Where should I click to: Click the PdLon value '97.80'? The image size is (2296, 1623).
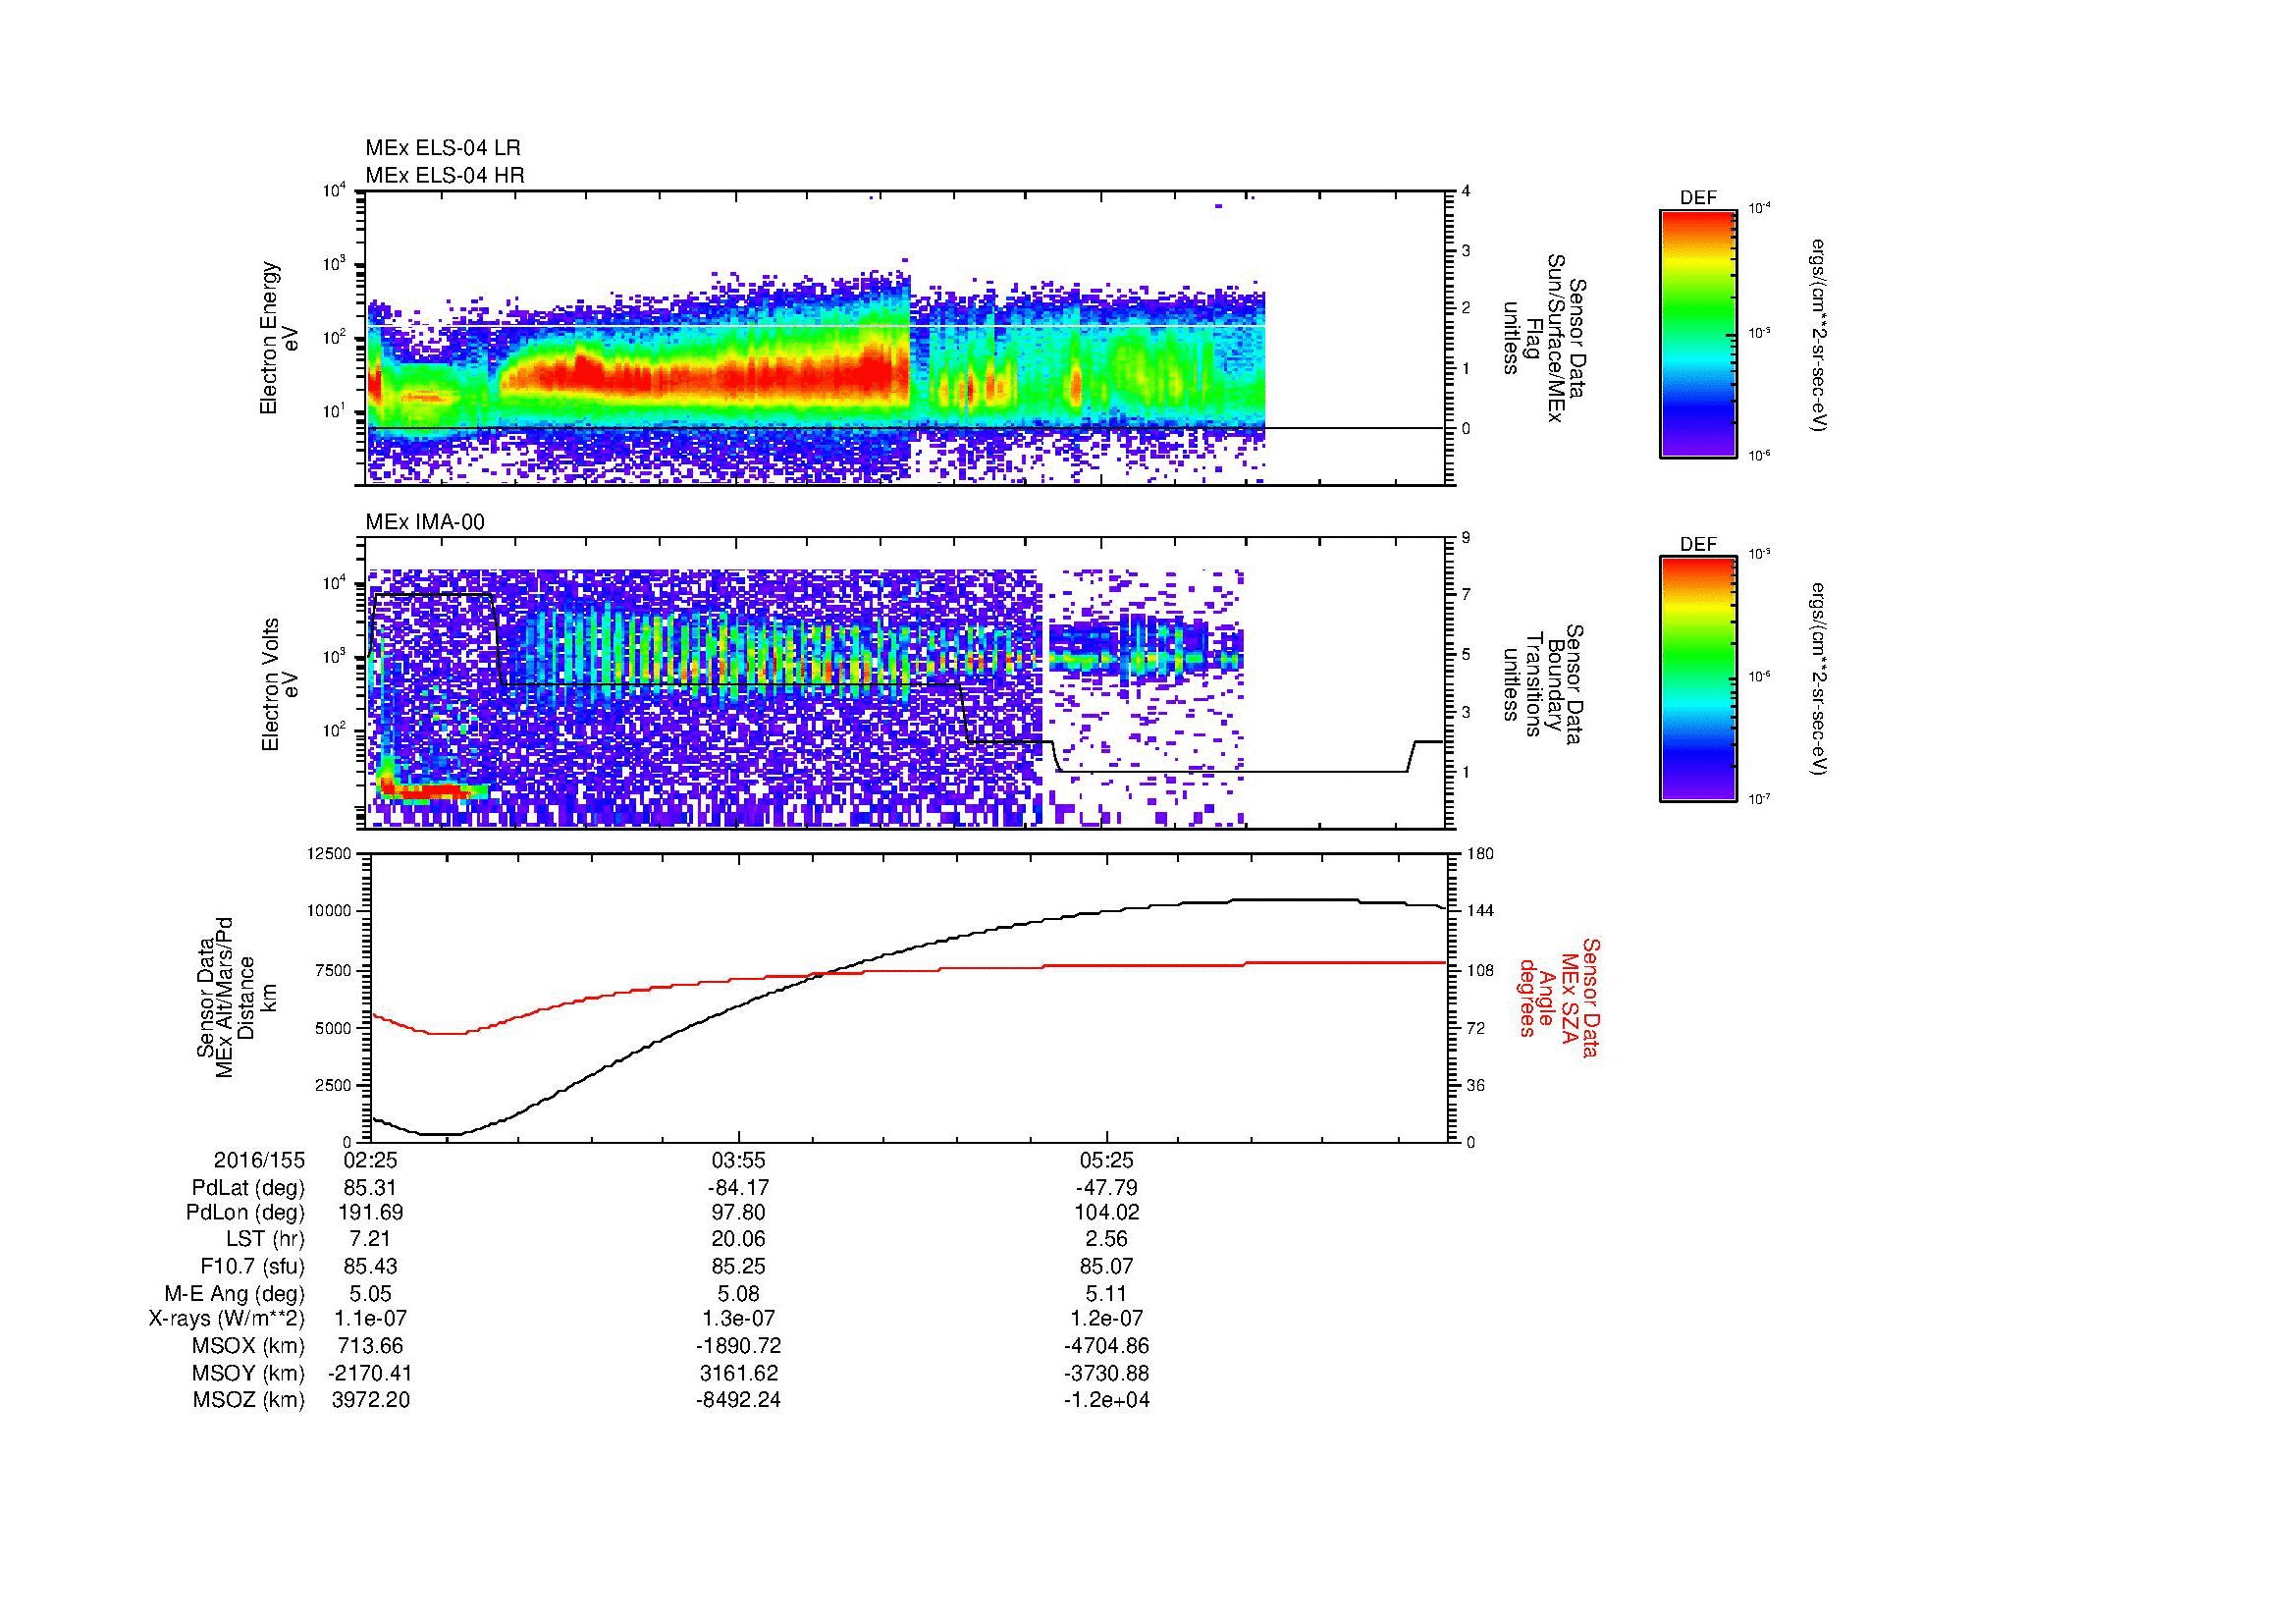click(x=738, y=1213)
